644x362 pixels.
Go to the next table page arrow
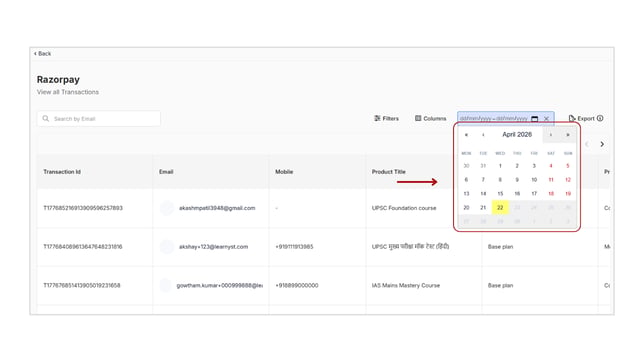coord(602,144)
